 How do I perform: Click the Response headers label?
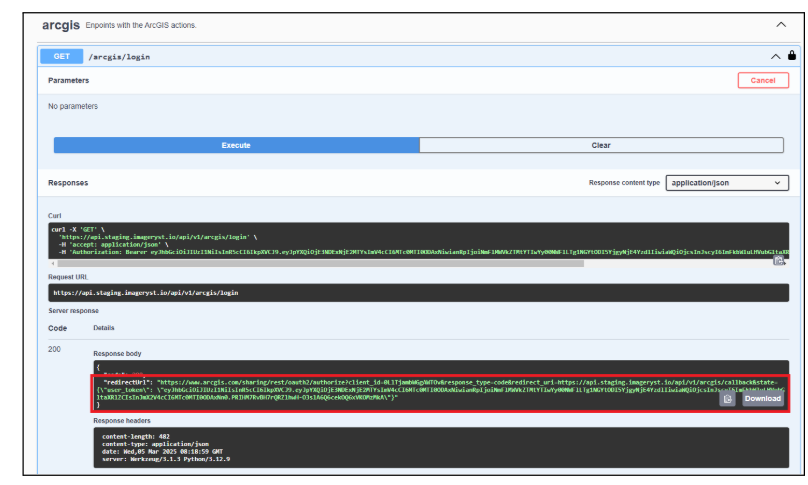[122, 421]
